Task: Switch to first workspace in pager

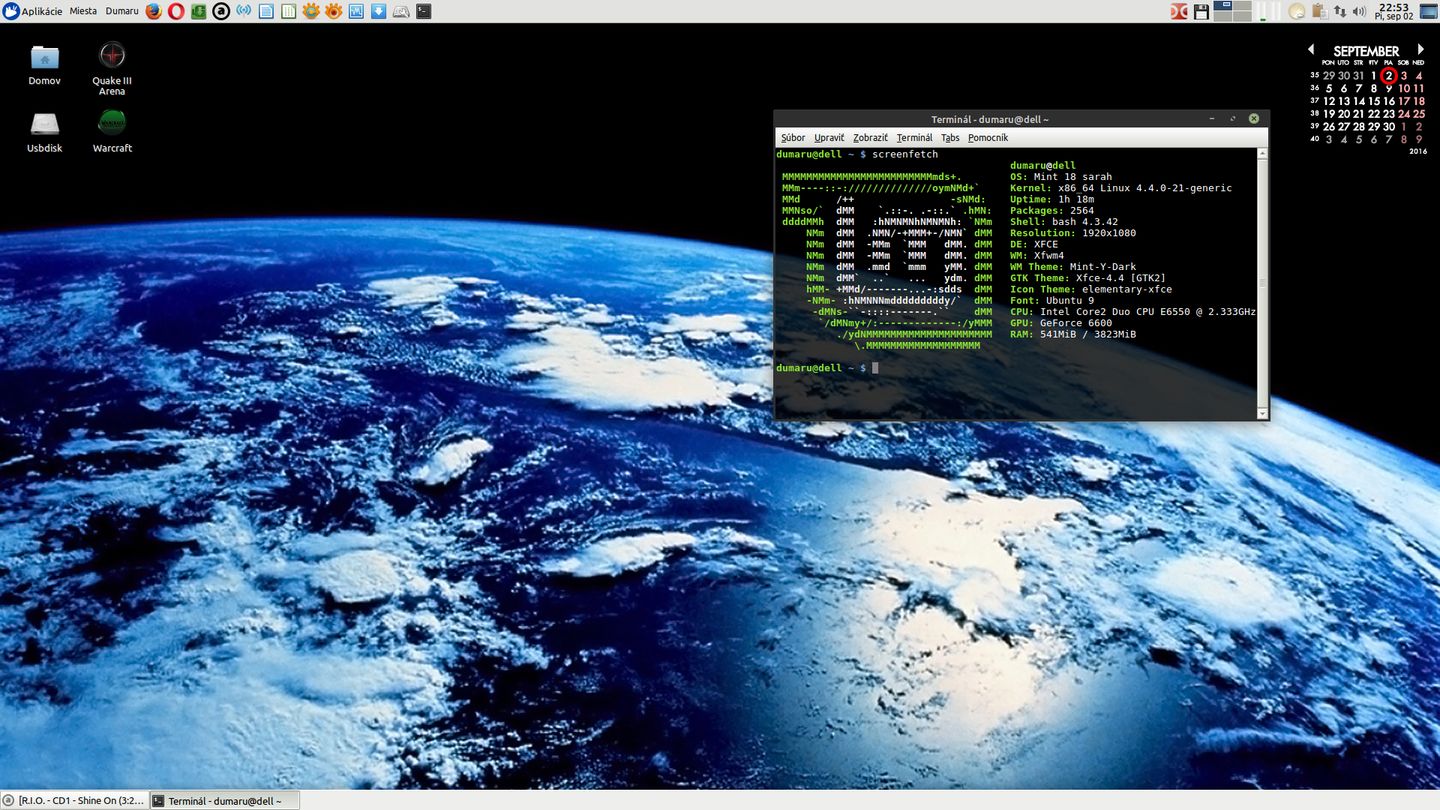Action: pos(1223,6)
